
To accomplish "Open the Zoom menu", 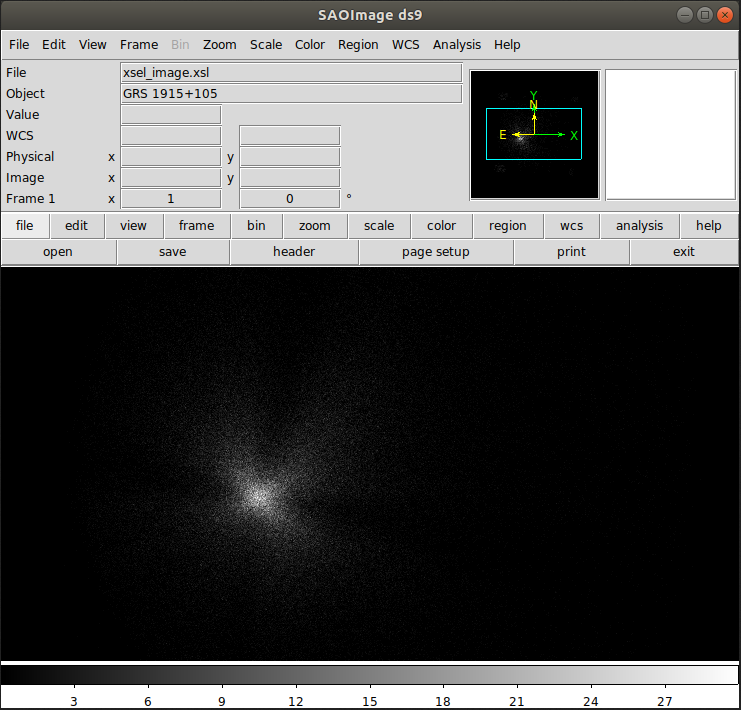I will click(x=220, y=44).
